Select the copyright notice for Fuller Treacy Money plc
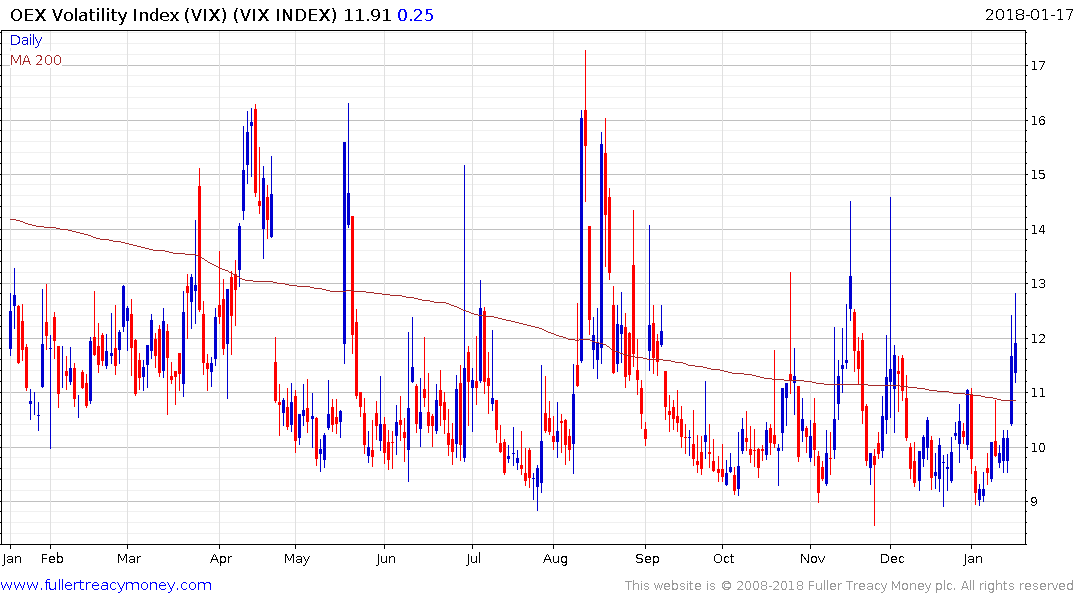Screen dimensions: 1075x600 click(849, 586)
